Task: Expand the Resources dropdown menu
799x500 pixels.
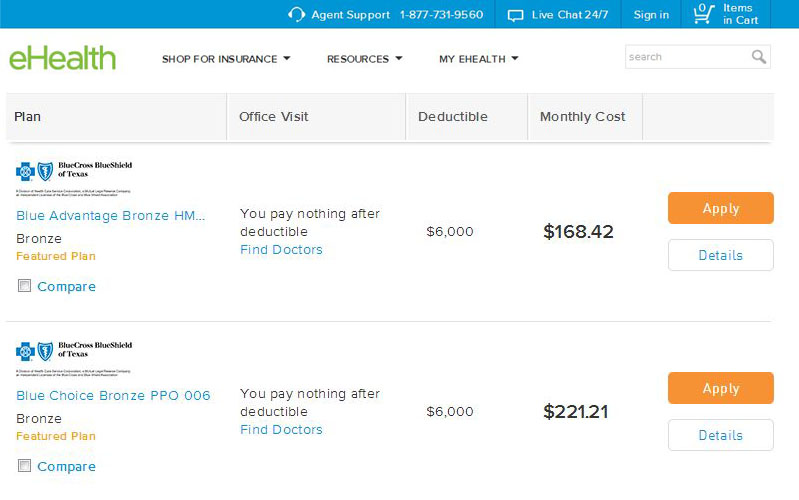Action: coord(364,59)
